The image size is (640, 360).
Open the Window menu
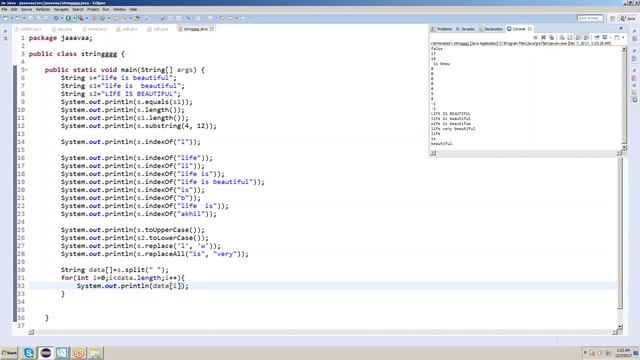tap(119, 9)
